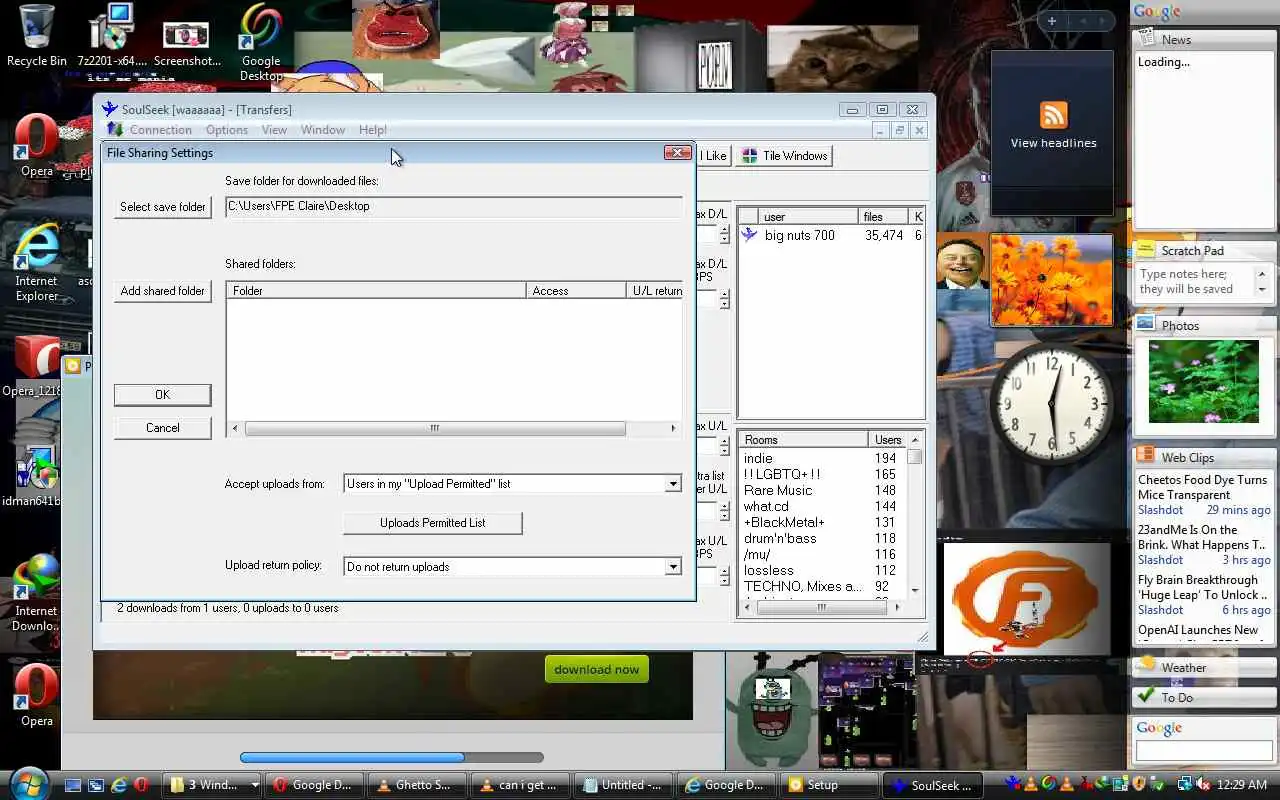The image size is (1280, 800).
Task: Click the Rooms list horizontal scrollbar
Action: tap(821, 607)
